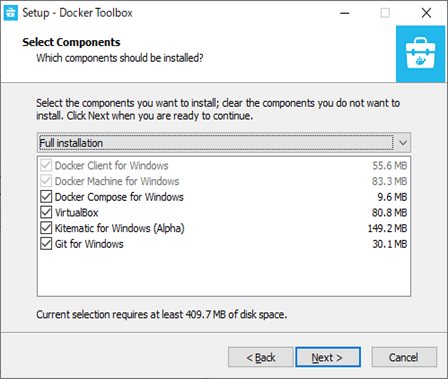The height and width of the screenshot is (379, 448).
Task: Click the 149.2 MB size value
Action: pos(387,228)
